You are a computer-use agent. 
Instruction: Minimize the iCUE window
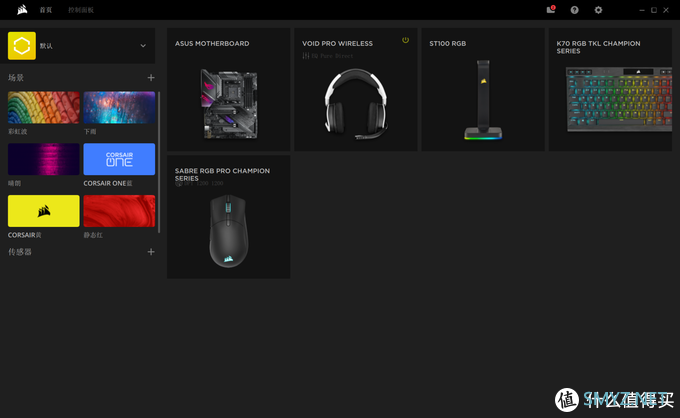pyautogui.click(x=642, y=10)
